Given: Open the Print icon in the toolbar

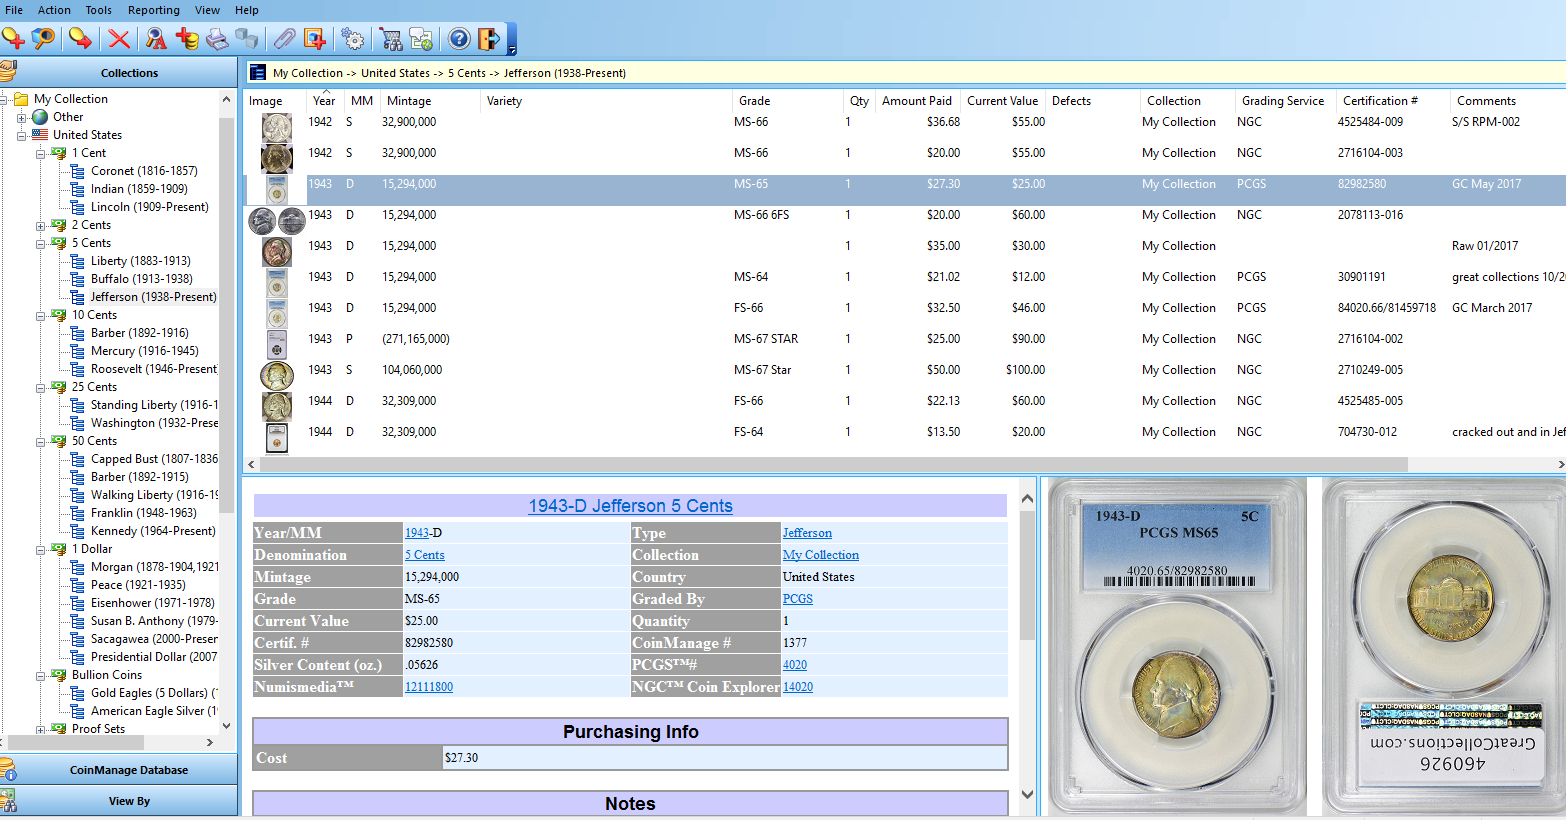Looking at the screenshot, I should [x=218, y=38].
